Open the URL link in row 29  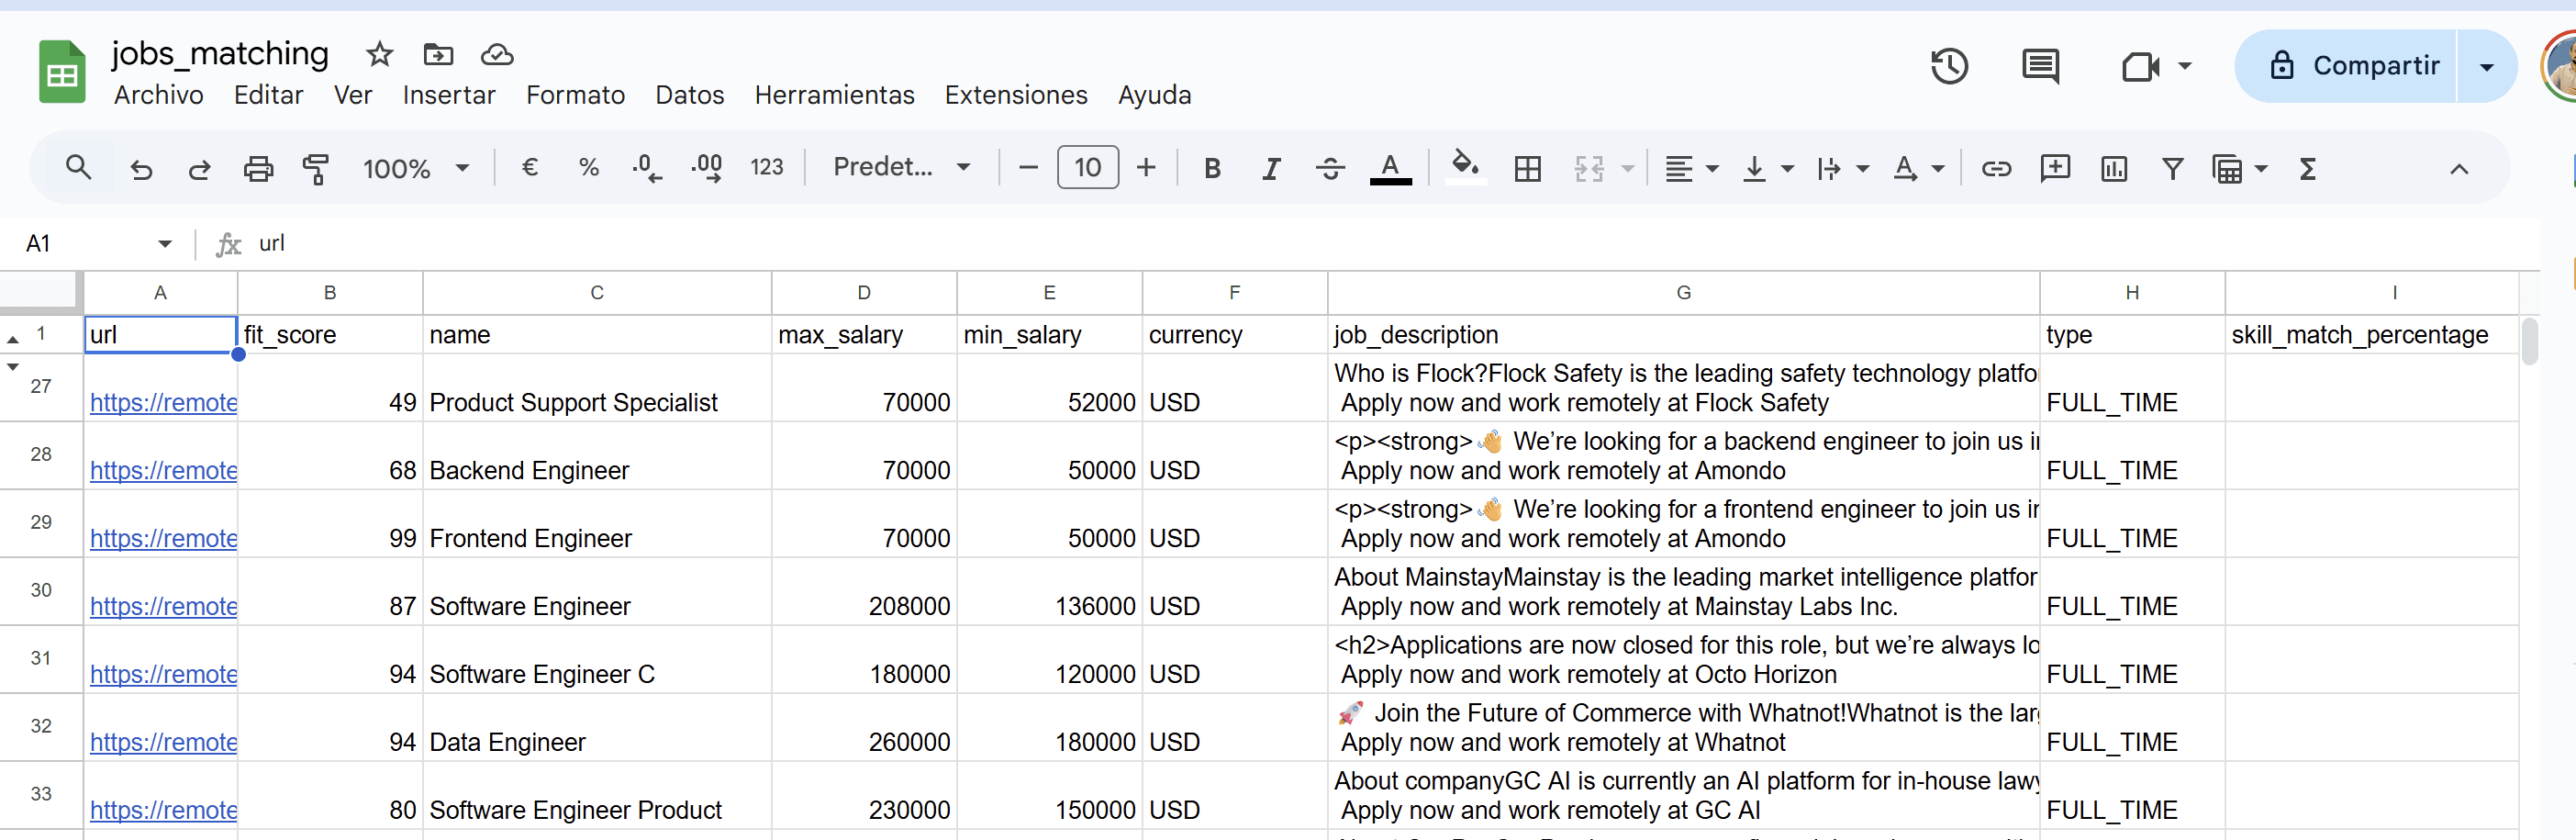pos(163,538)
